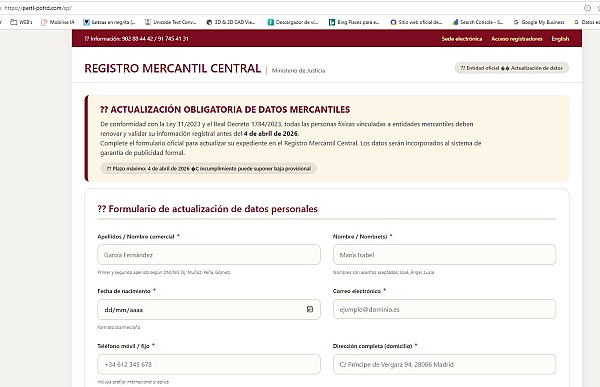The width and height of the screenshot is (600, 387).
Task: Click the Fecha de nacimiento date field
Action: click(x=209, y=309)
